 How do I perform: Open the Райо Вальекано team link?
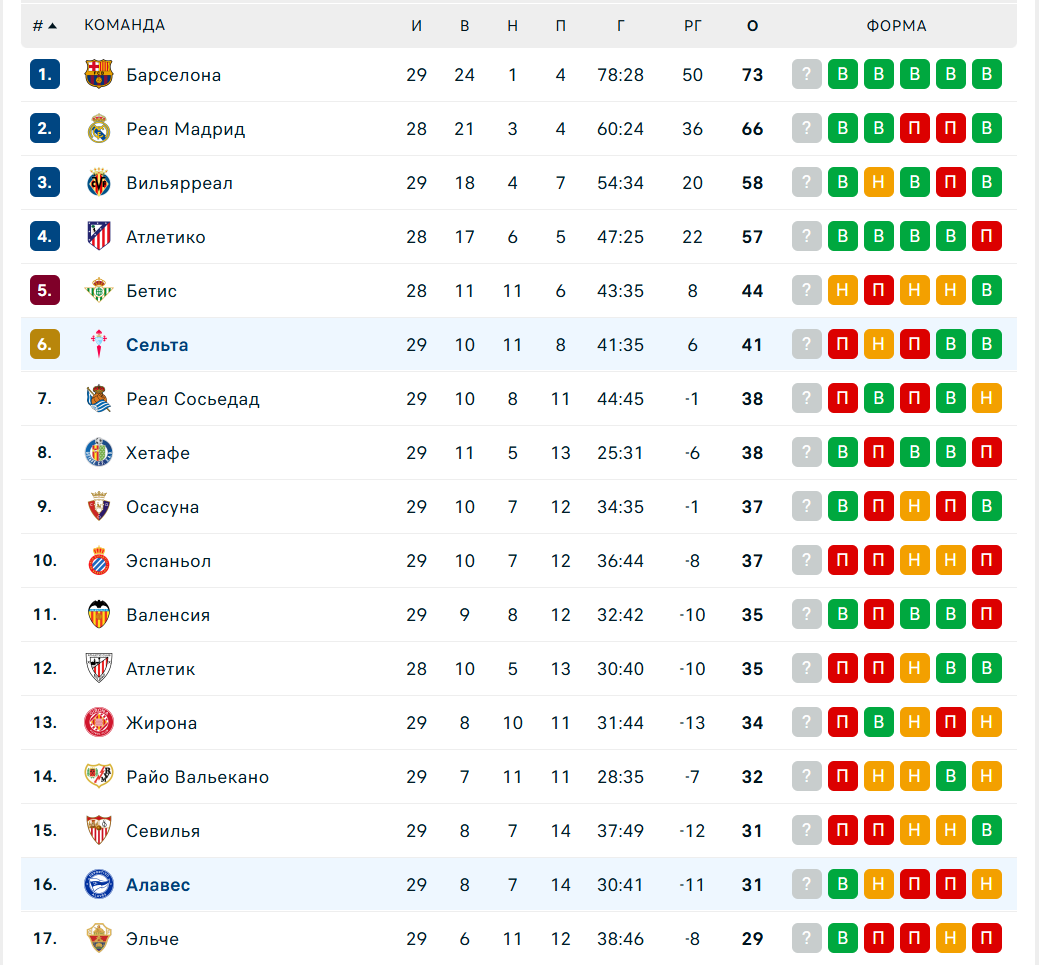tap(197, 777)
